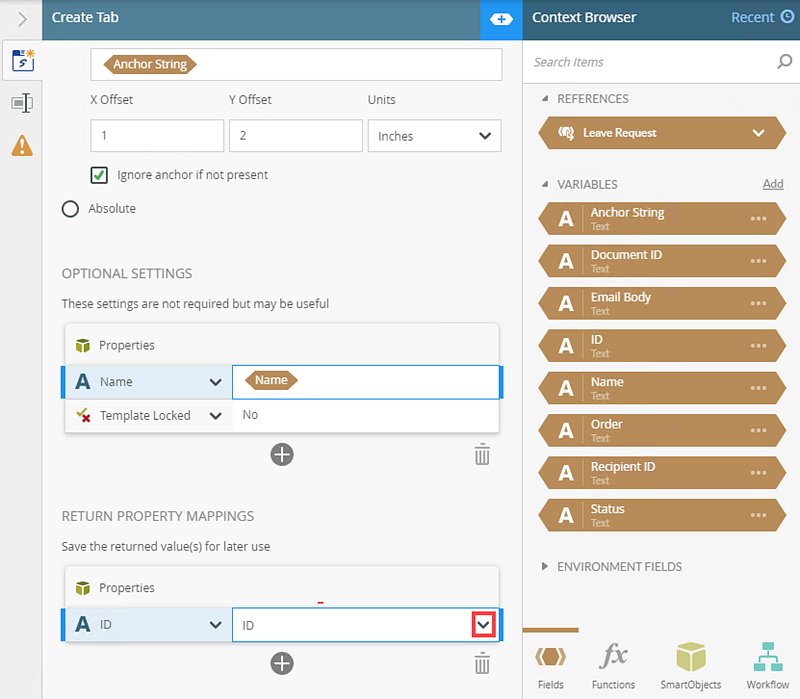Click the Add link next to Variables
The width and height of the screenshot is (800, 699).
(x=772, y=184)
